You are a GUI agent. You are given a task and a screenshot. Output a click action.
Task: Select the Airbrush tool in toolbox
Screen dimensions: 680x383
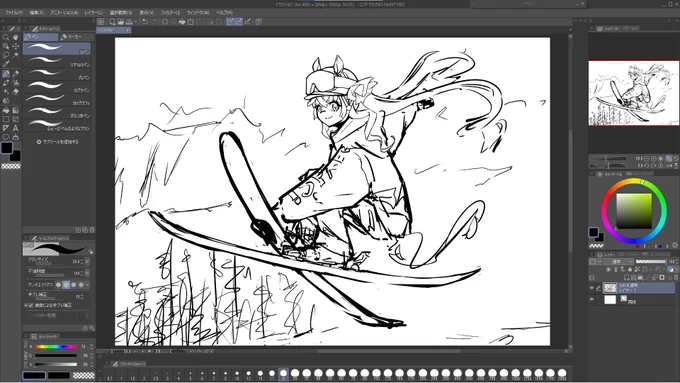pyautogui.click(x=16, y=83)
